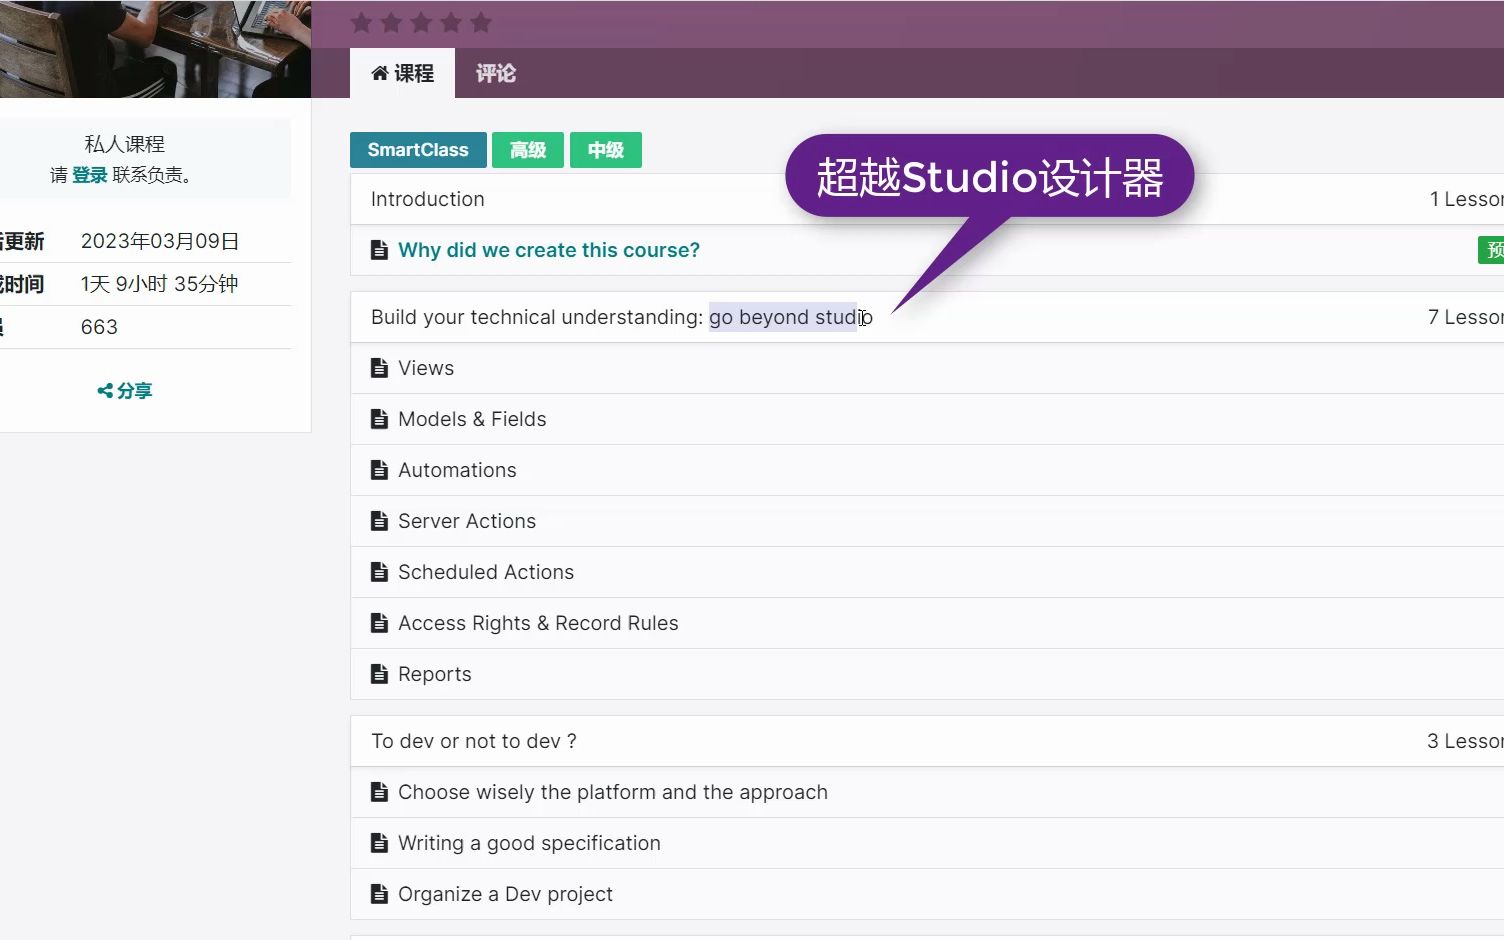Click the document icon beside Organize a Dev project

380,893
